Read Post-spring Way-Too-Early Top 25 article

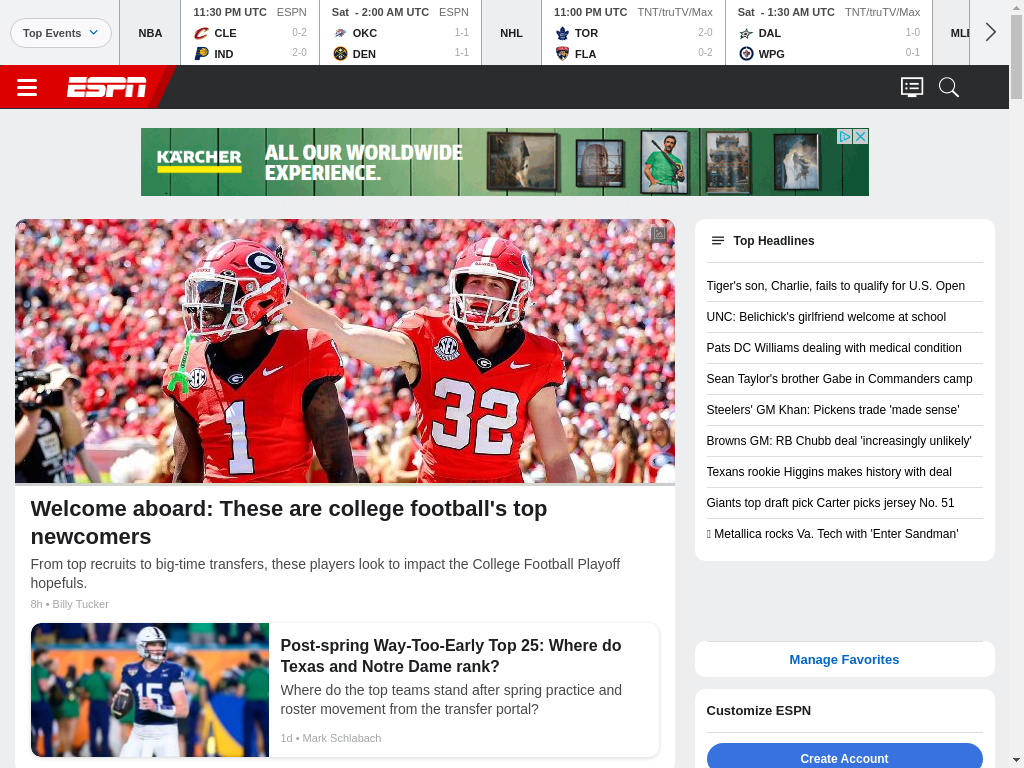coord(451,656)
